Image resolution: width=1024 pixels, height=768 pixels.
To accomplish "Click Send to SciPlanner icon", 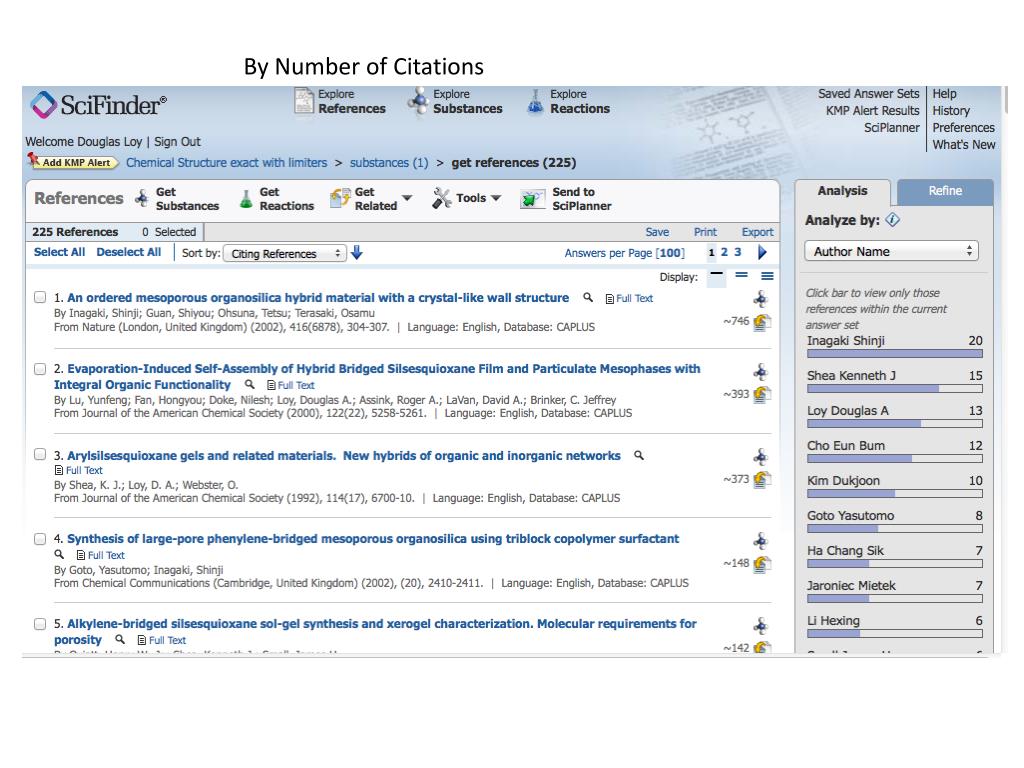I will 532,199.
